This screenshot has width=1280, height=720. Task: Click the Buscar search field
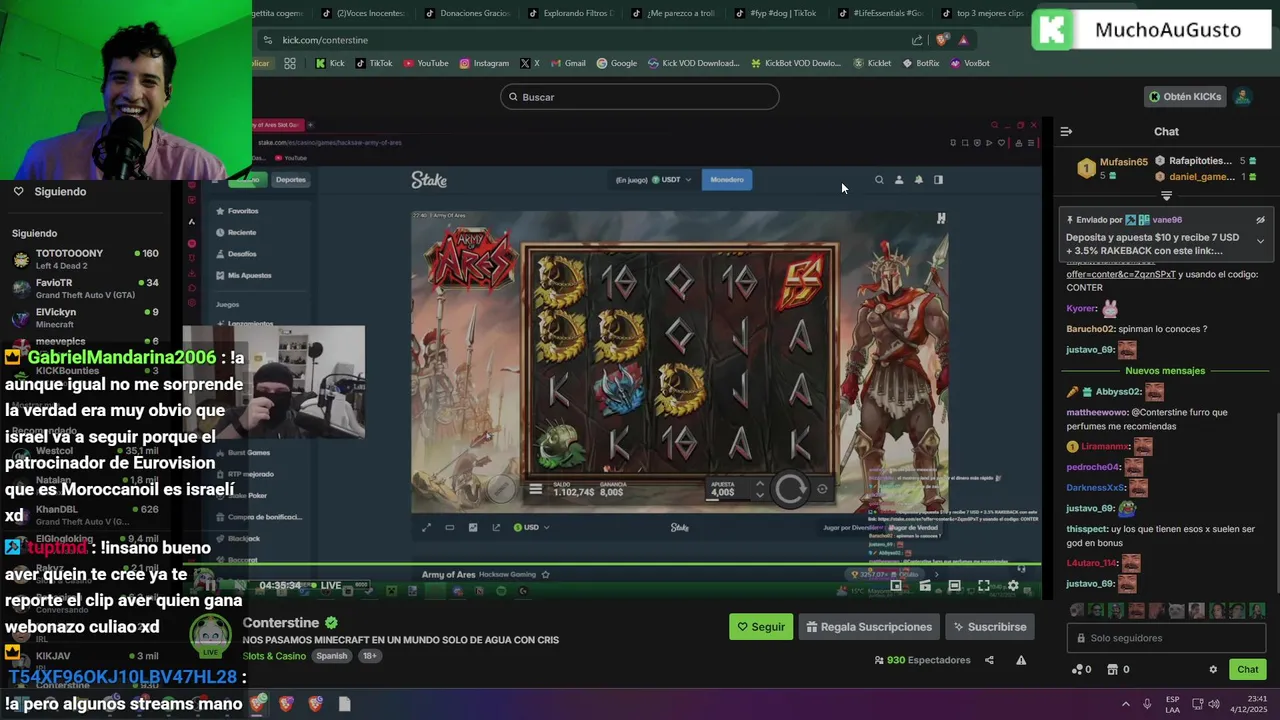click(640, 97)
